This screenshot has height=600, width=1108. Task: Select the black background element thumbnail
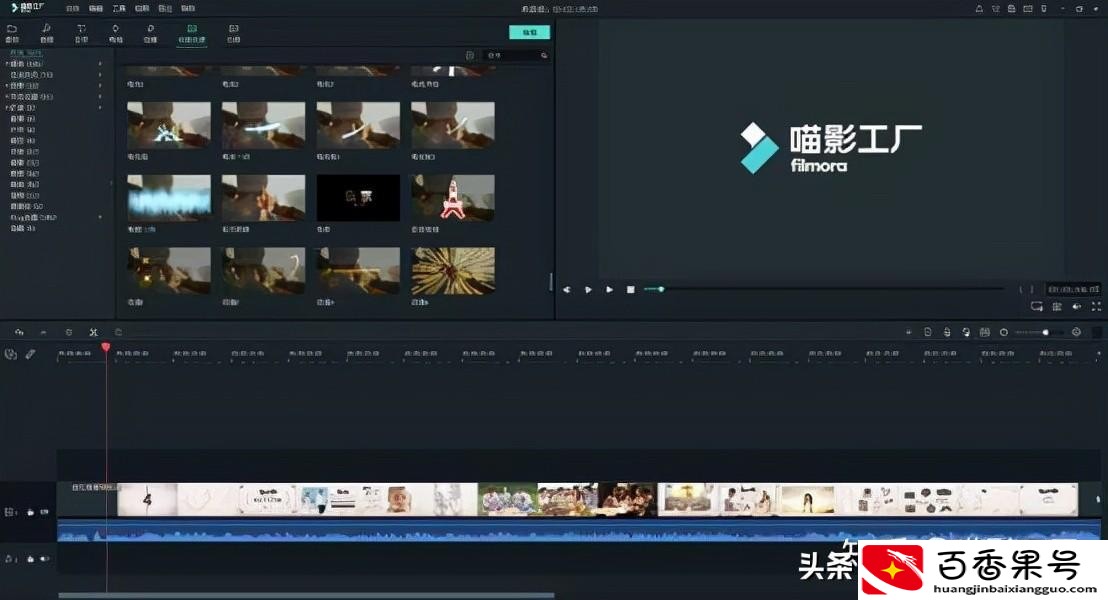(358, 198)
